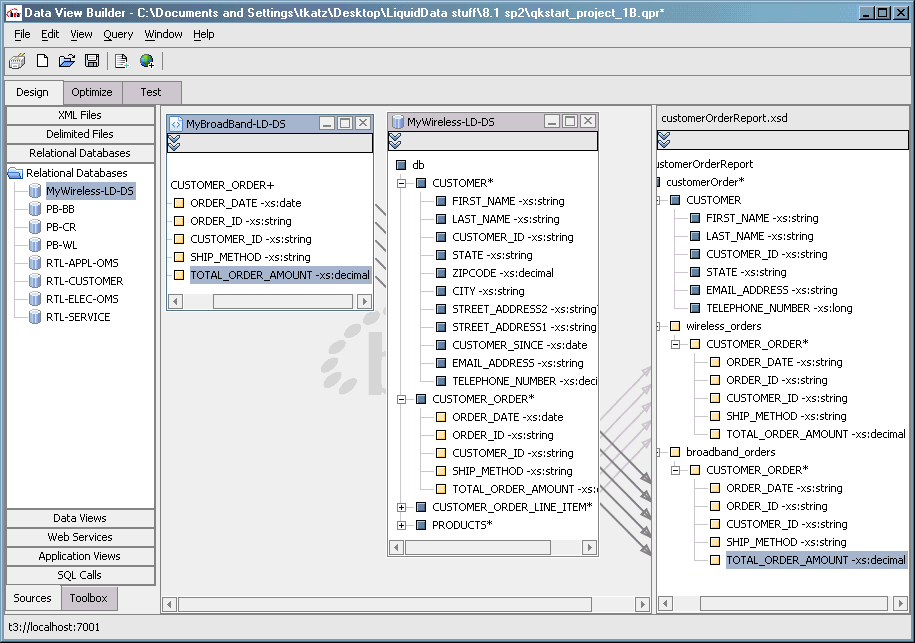Screen dimensions: 915x643
Task: Select the PB-WL database icon
Action: click(35, 245)
